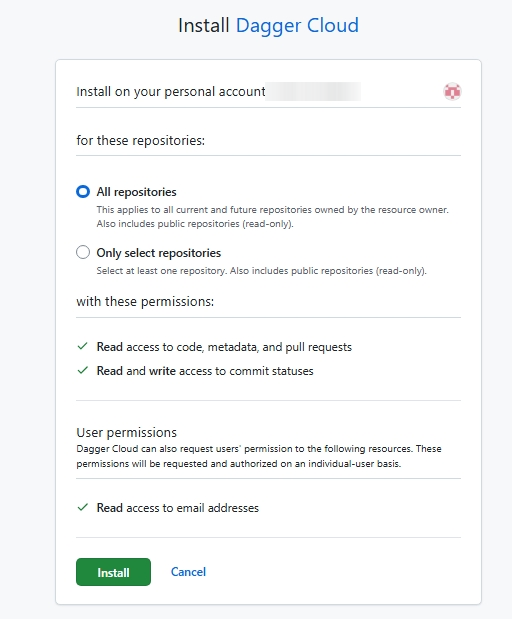The image size is (512, 619).
Task: Click the "Only select repositories" label text
Action: coord(159,253)
